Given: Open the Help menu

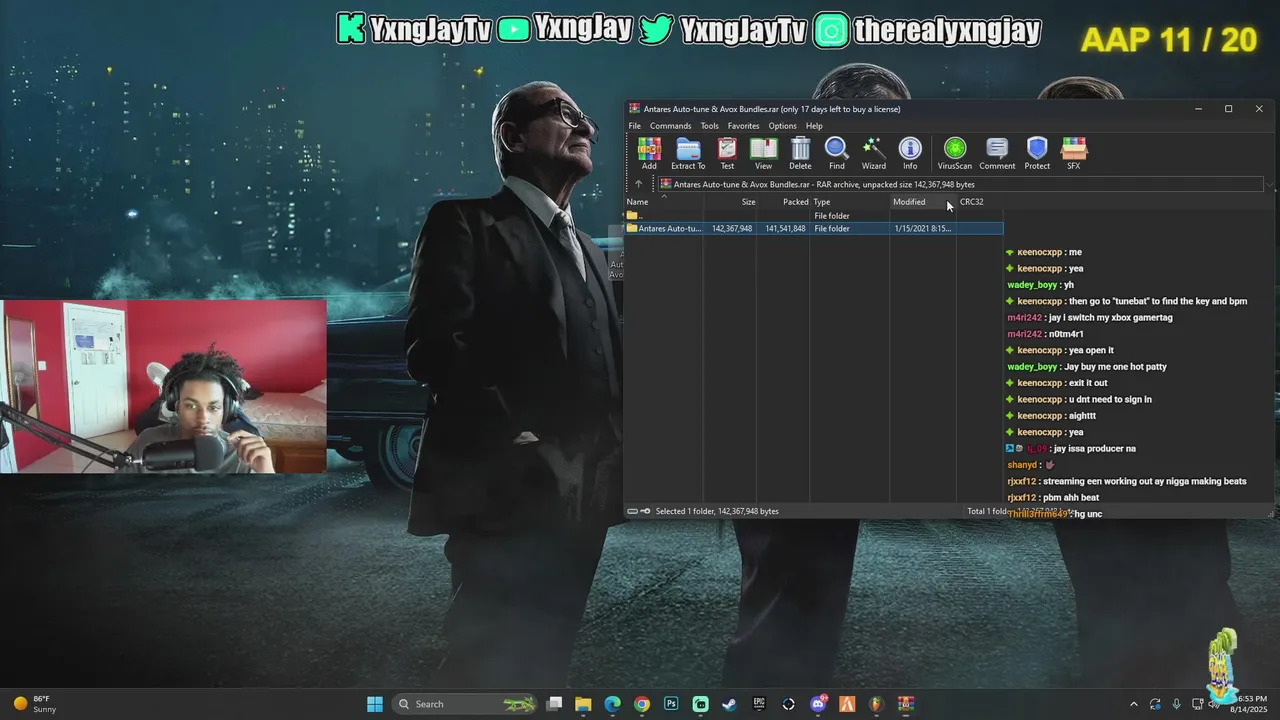Looking at the screenshot, I should 814,126.
